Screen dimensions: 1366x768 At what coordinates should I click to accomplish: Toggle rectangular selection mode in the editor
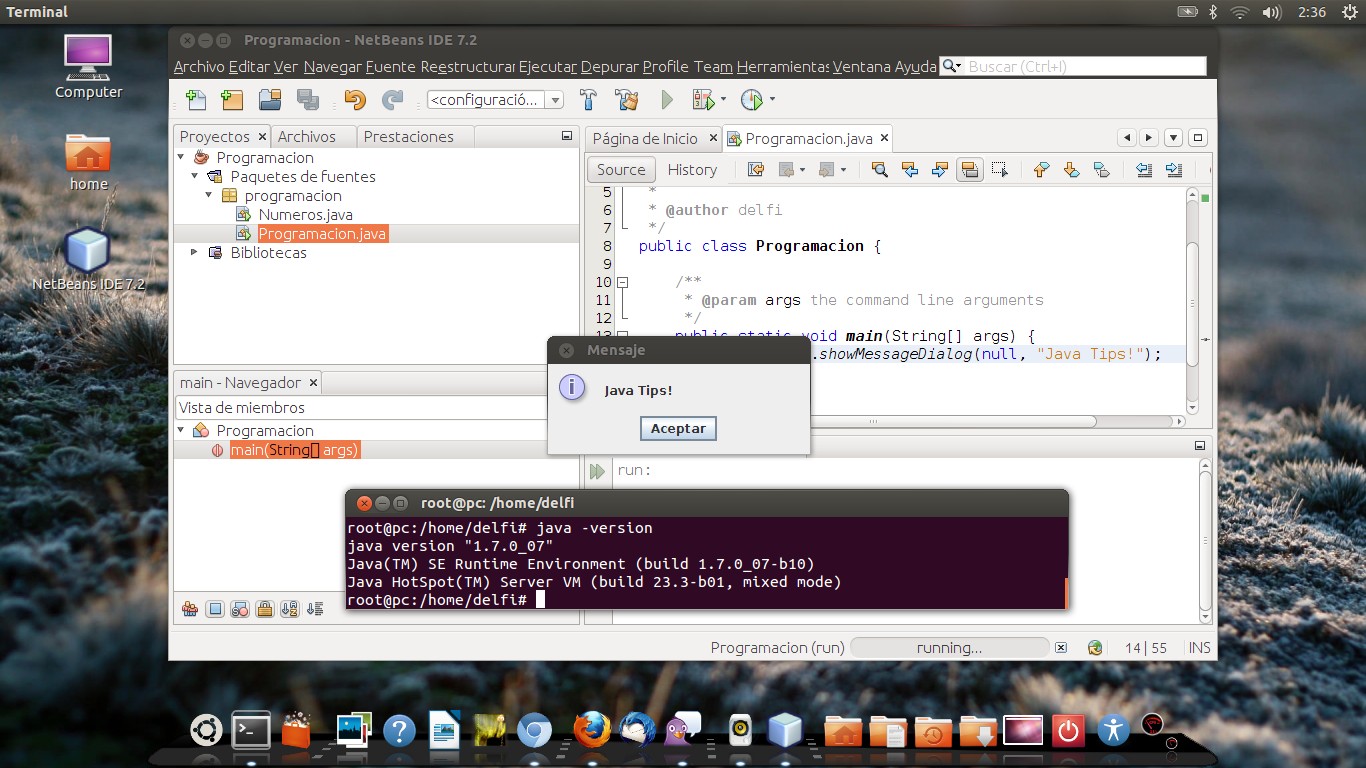click(x=1001, y=169)
